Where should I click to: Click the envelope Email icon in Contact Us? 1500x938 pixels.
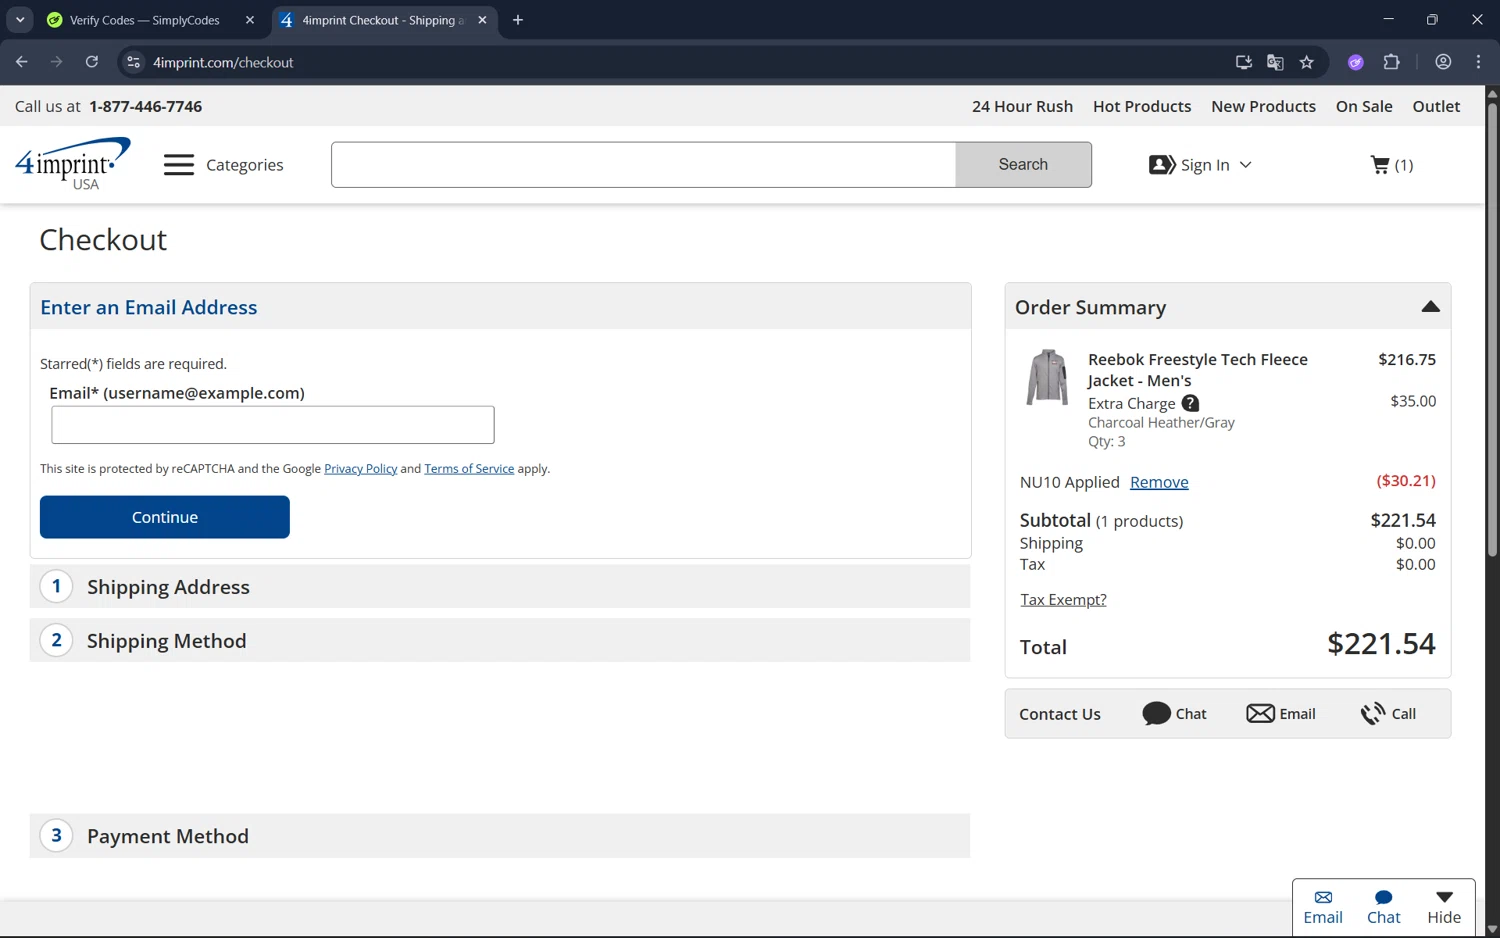pos(1260,713)
